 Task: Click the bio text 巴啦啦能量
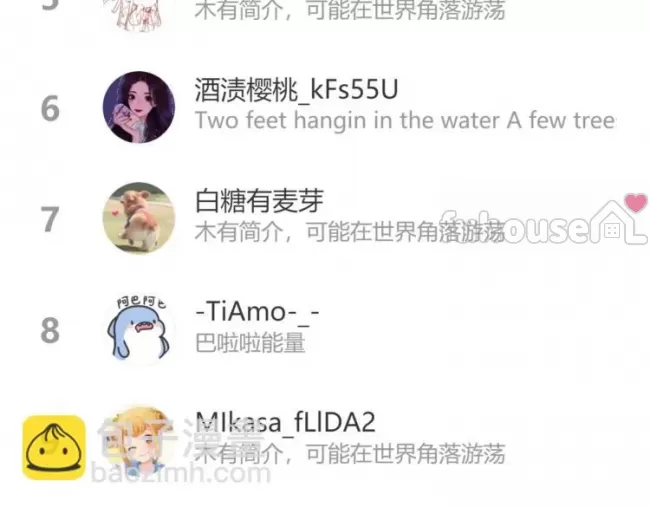click(x=250, y=342)
